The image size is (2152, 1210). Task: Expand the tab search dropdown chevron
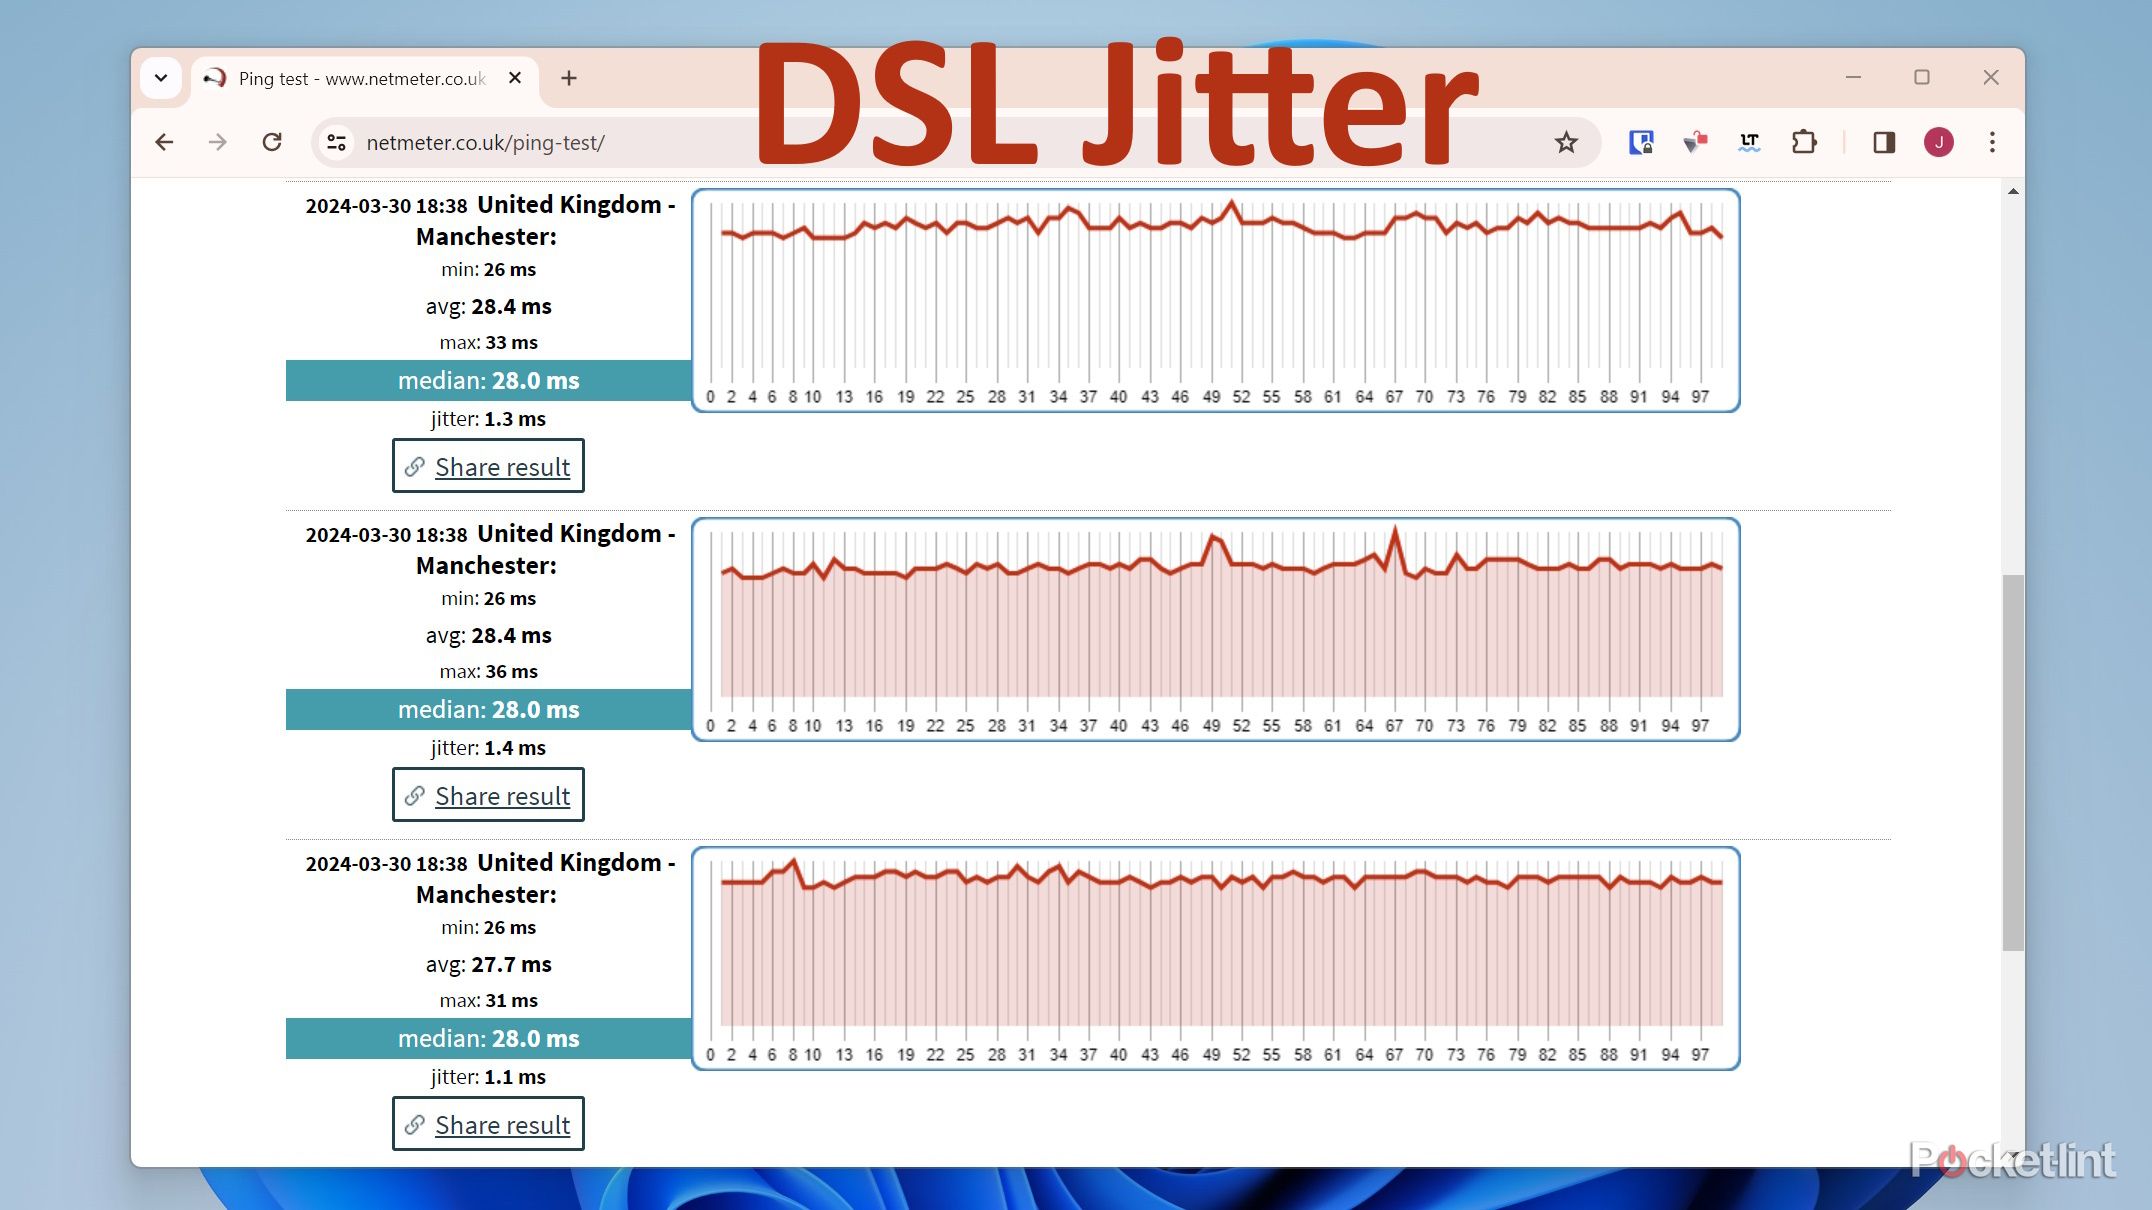pos(161,78)
